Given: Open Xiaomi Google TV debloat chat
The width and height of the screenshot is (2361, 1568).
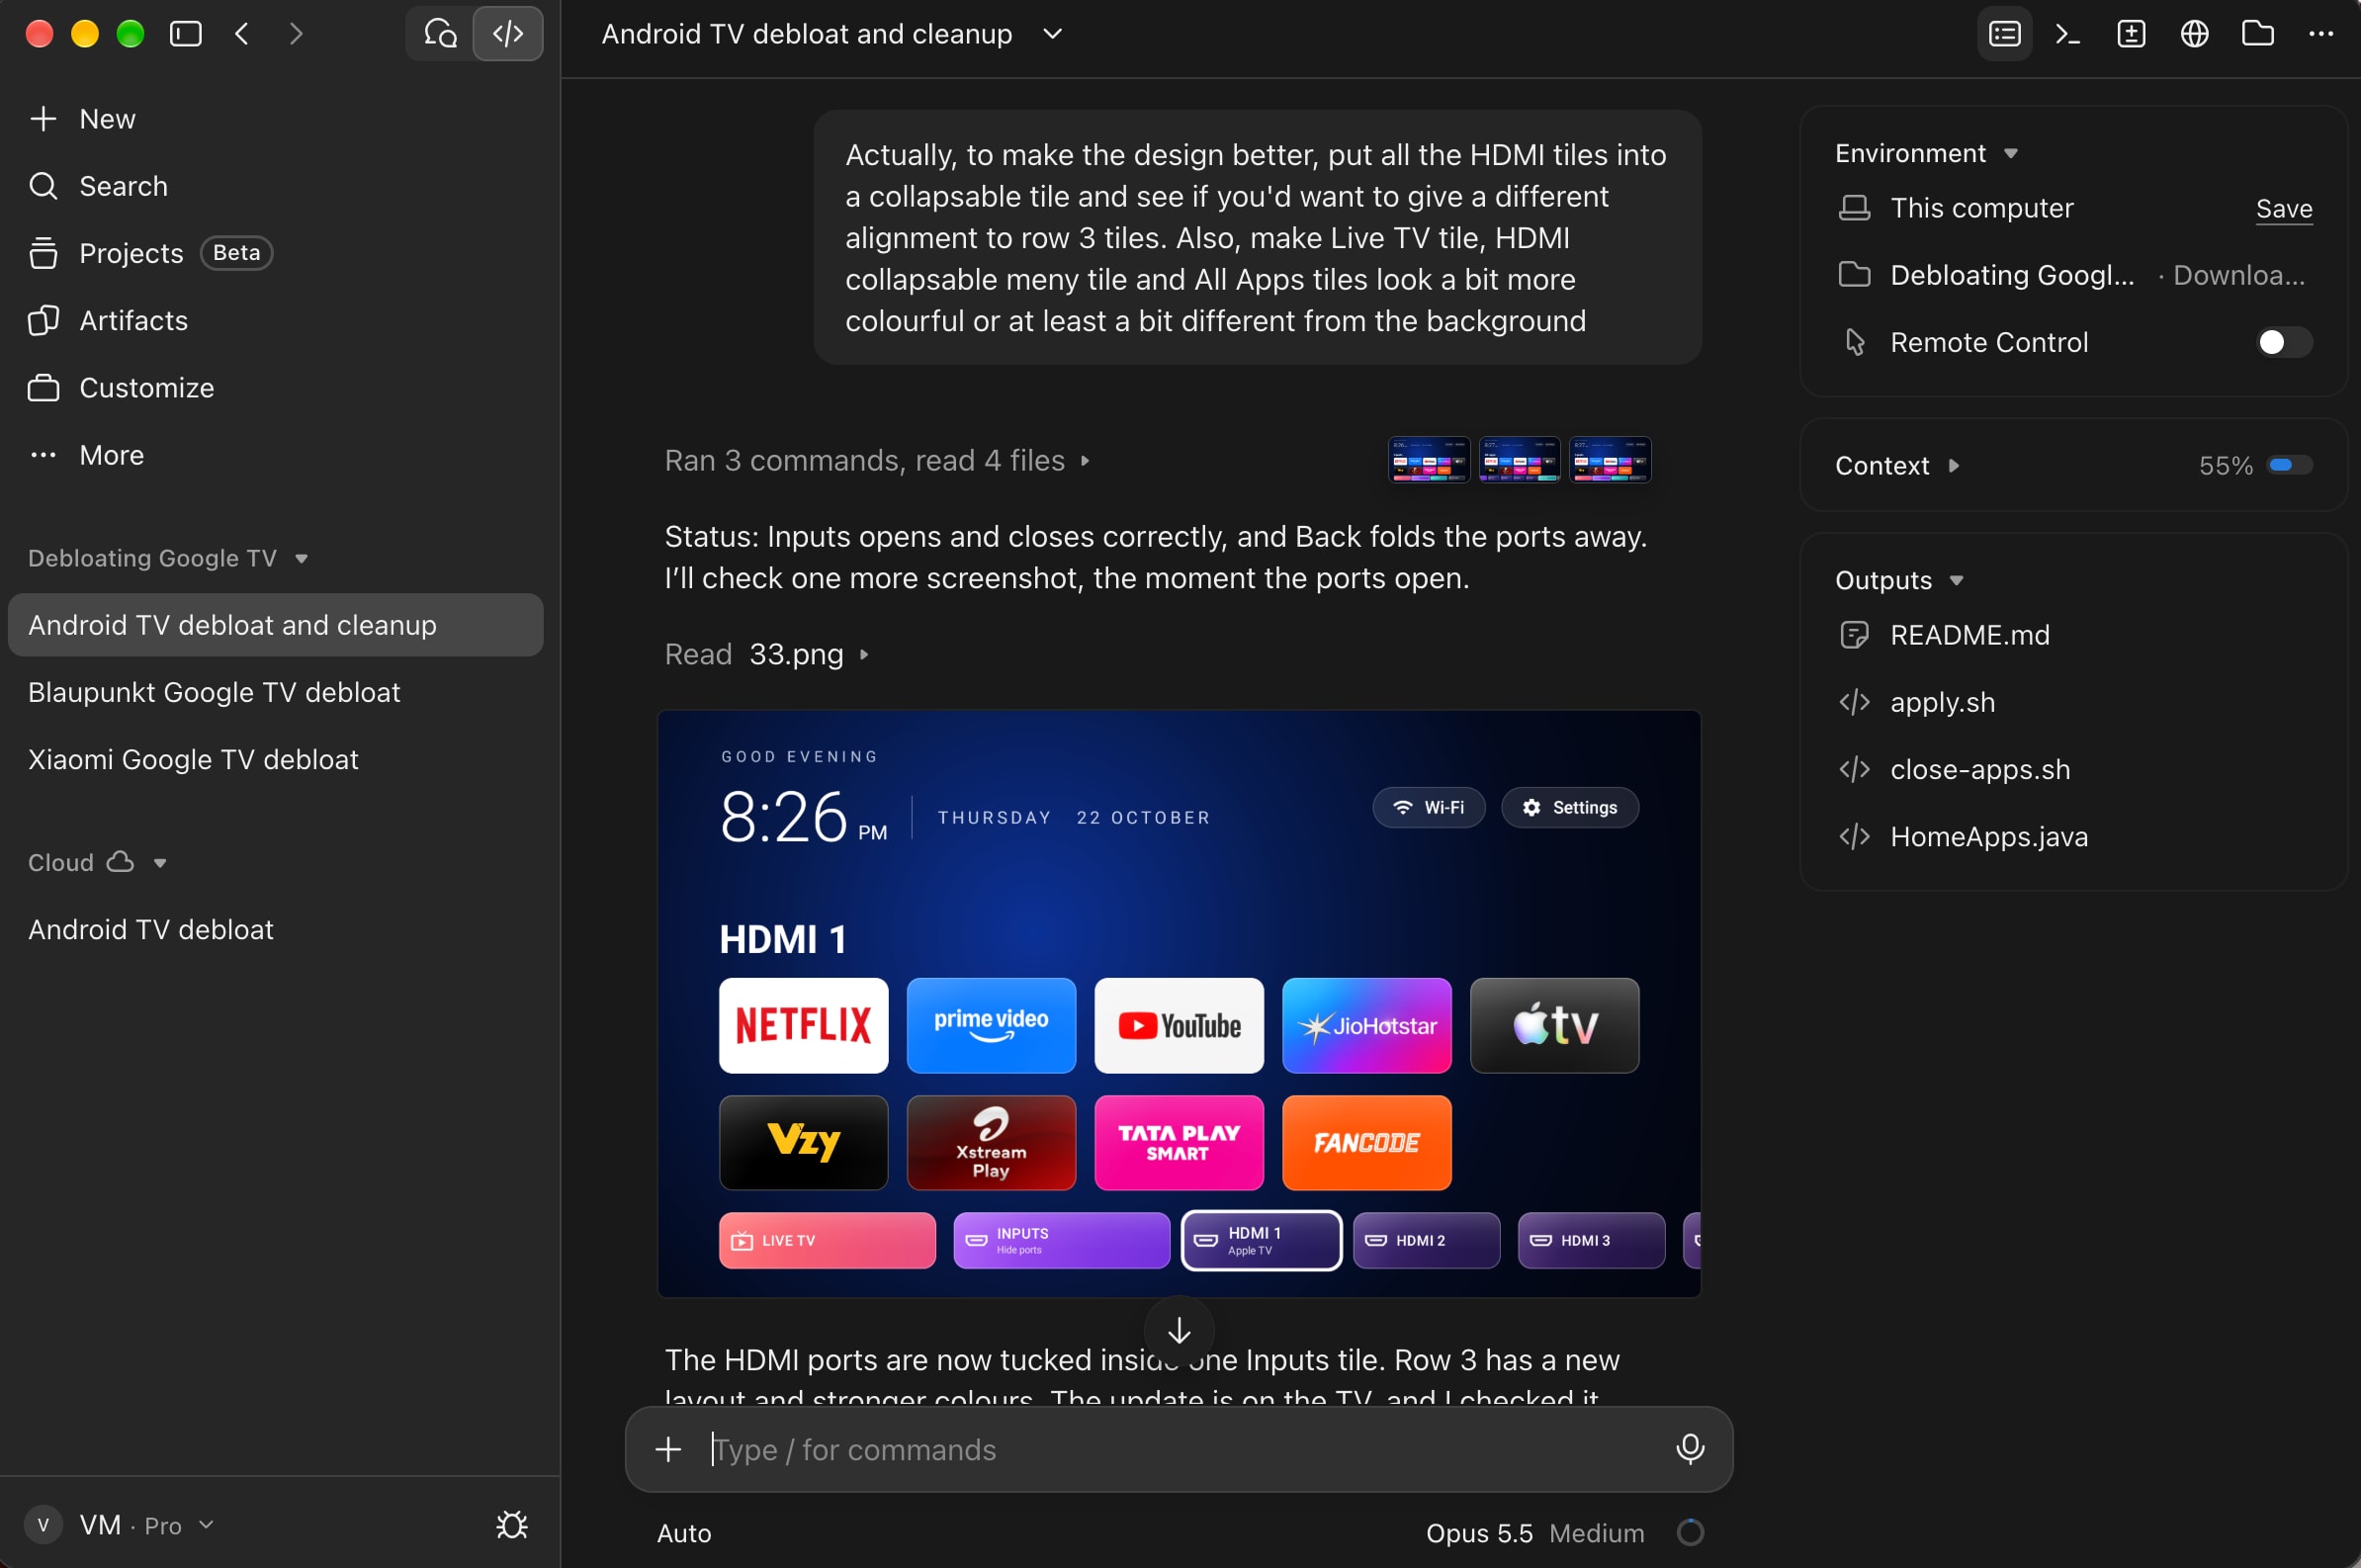Looking at the screenshot, I should [x=275, y=759].
